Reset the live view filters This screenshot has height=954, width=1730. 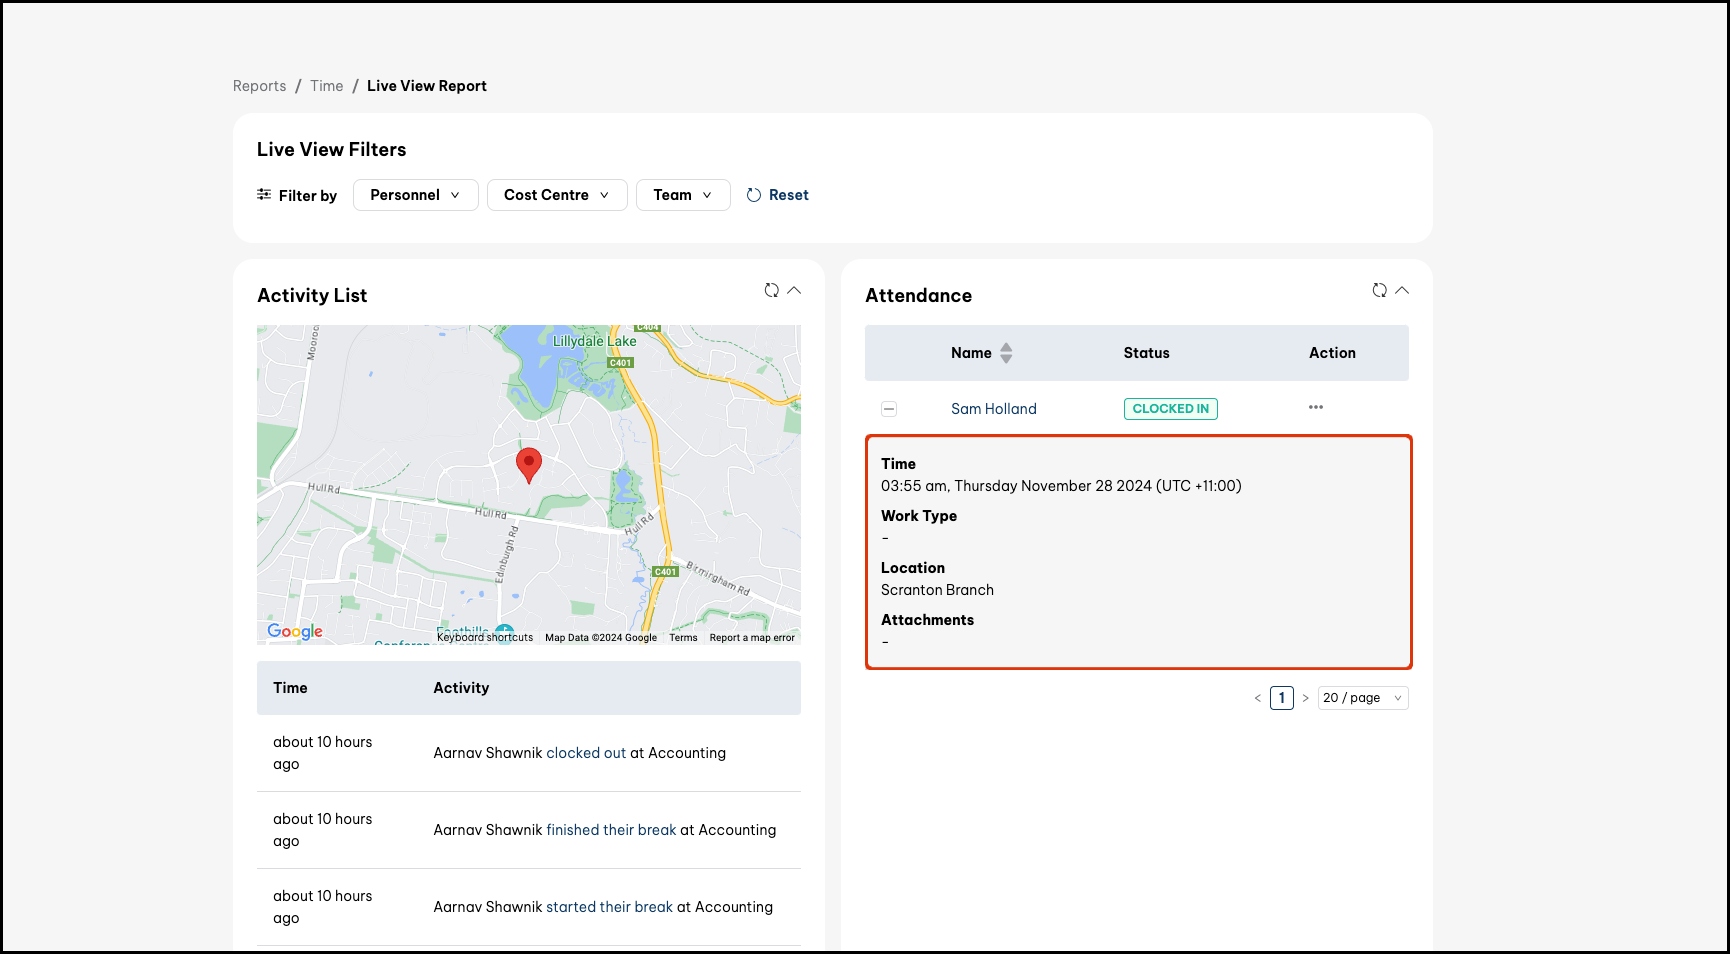point(778,195)
